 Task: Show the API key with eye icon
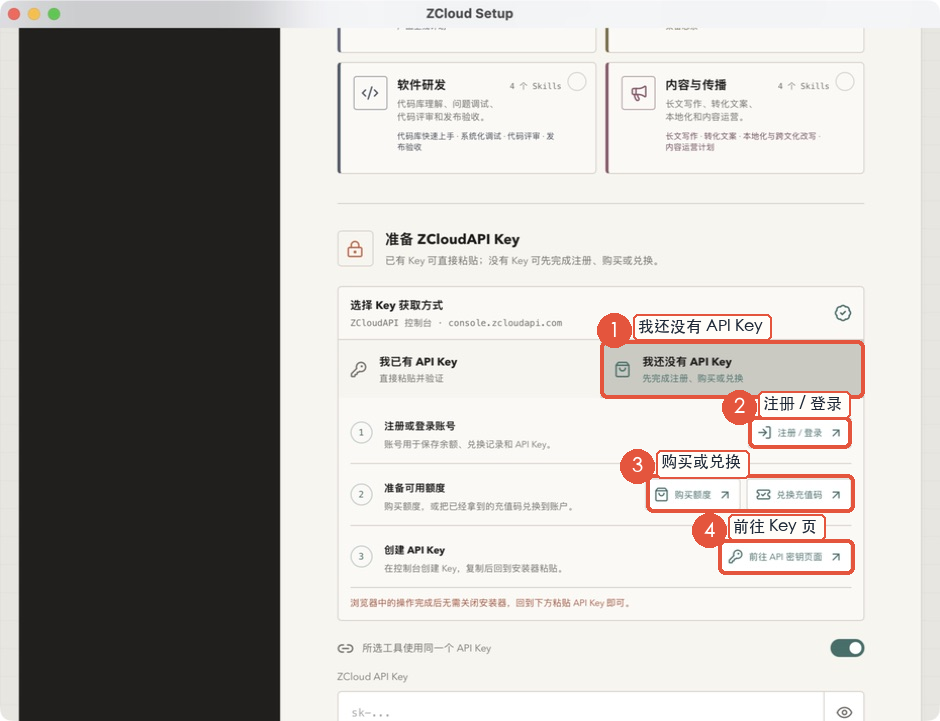pos(844,712)
